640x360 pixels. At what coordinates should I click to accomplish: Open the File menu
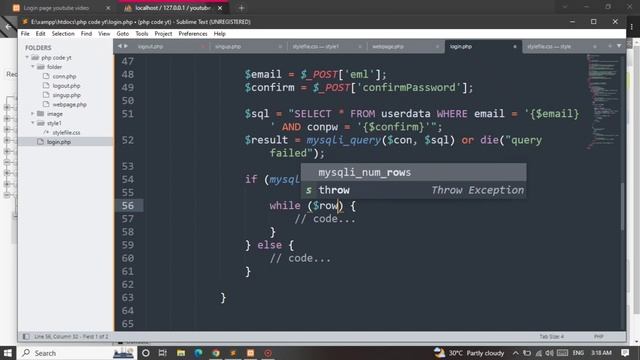pyautogui.click(x=25, y=34)
